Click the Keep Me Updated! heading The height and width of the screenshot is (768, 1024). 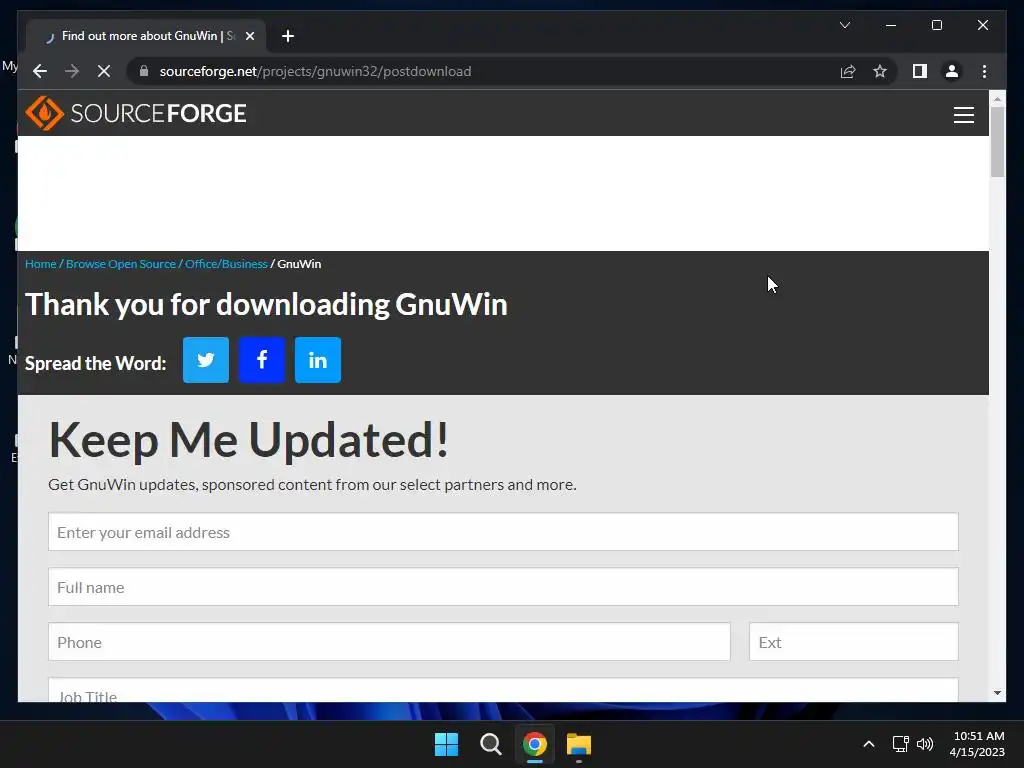[249, 440]
